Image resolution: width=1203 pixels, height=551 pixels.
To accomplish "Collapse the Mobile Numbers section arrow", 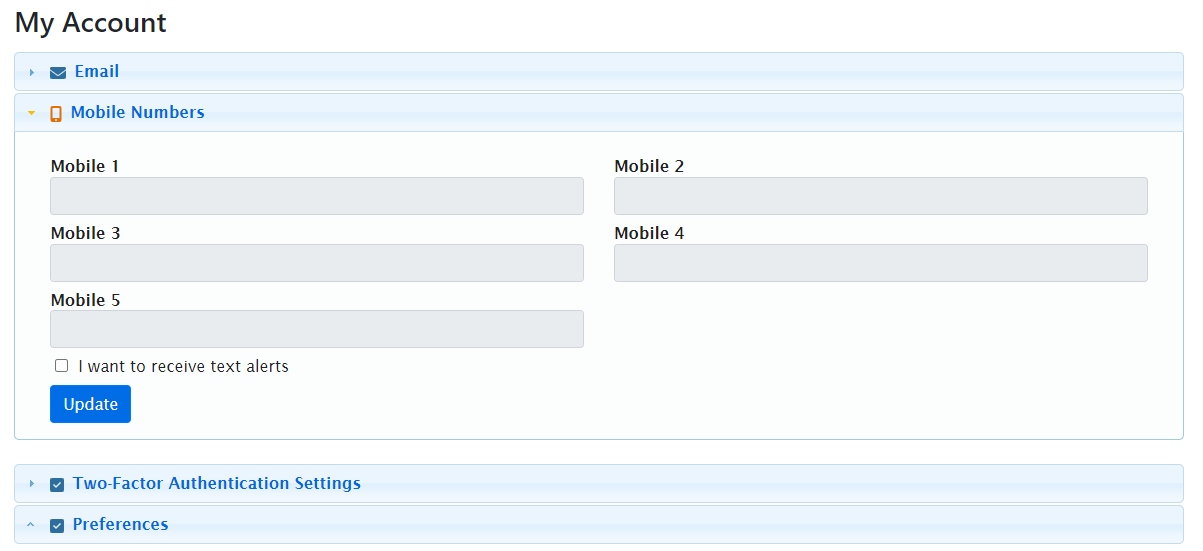I will (32, 113).
